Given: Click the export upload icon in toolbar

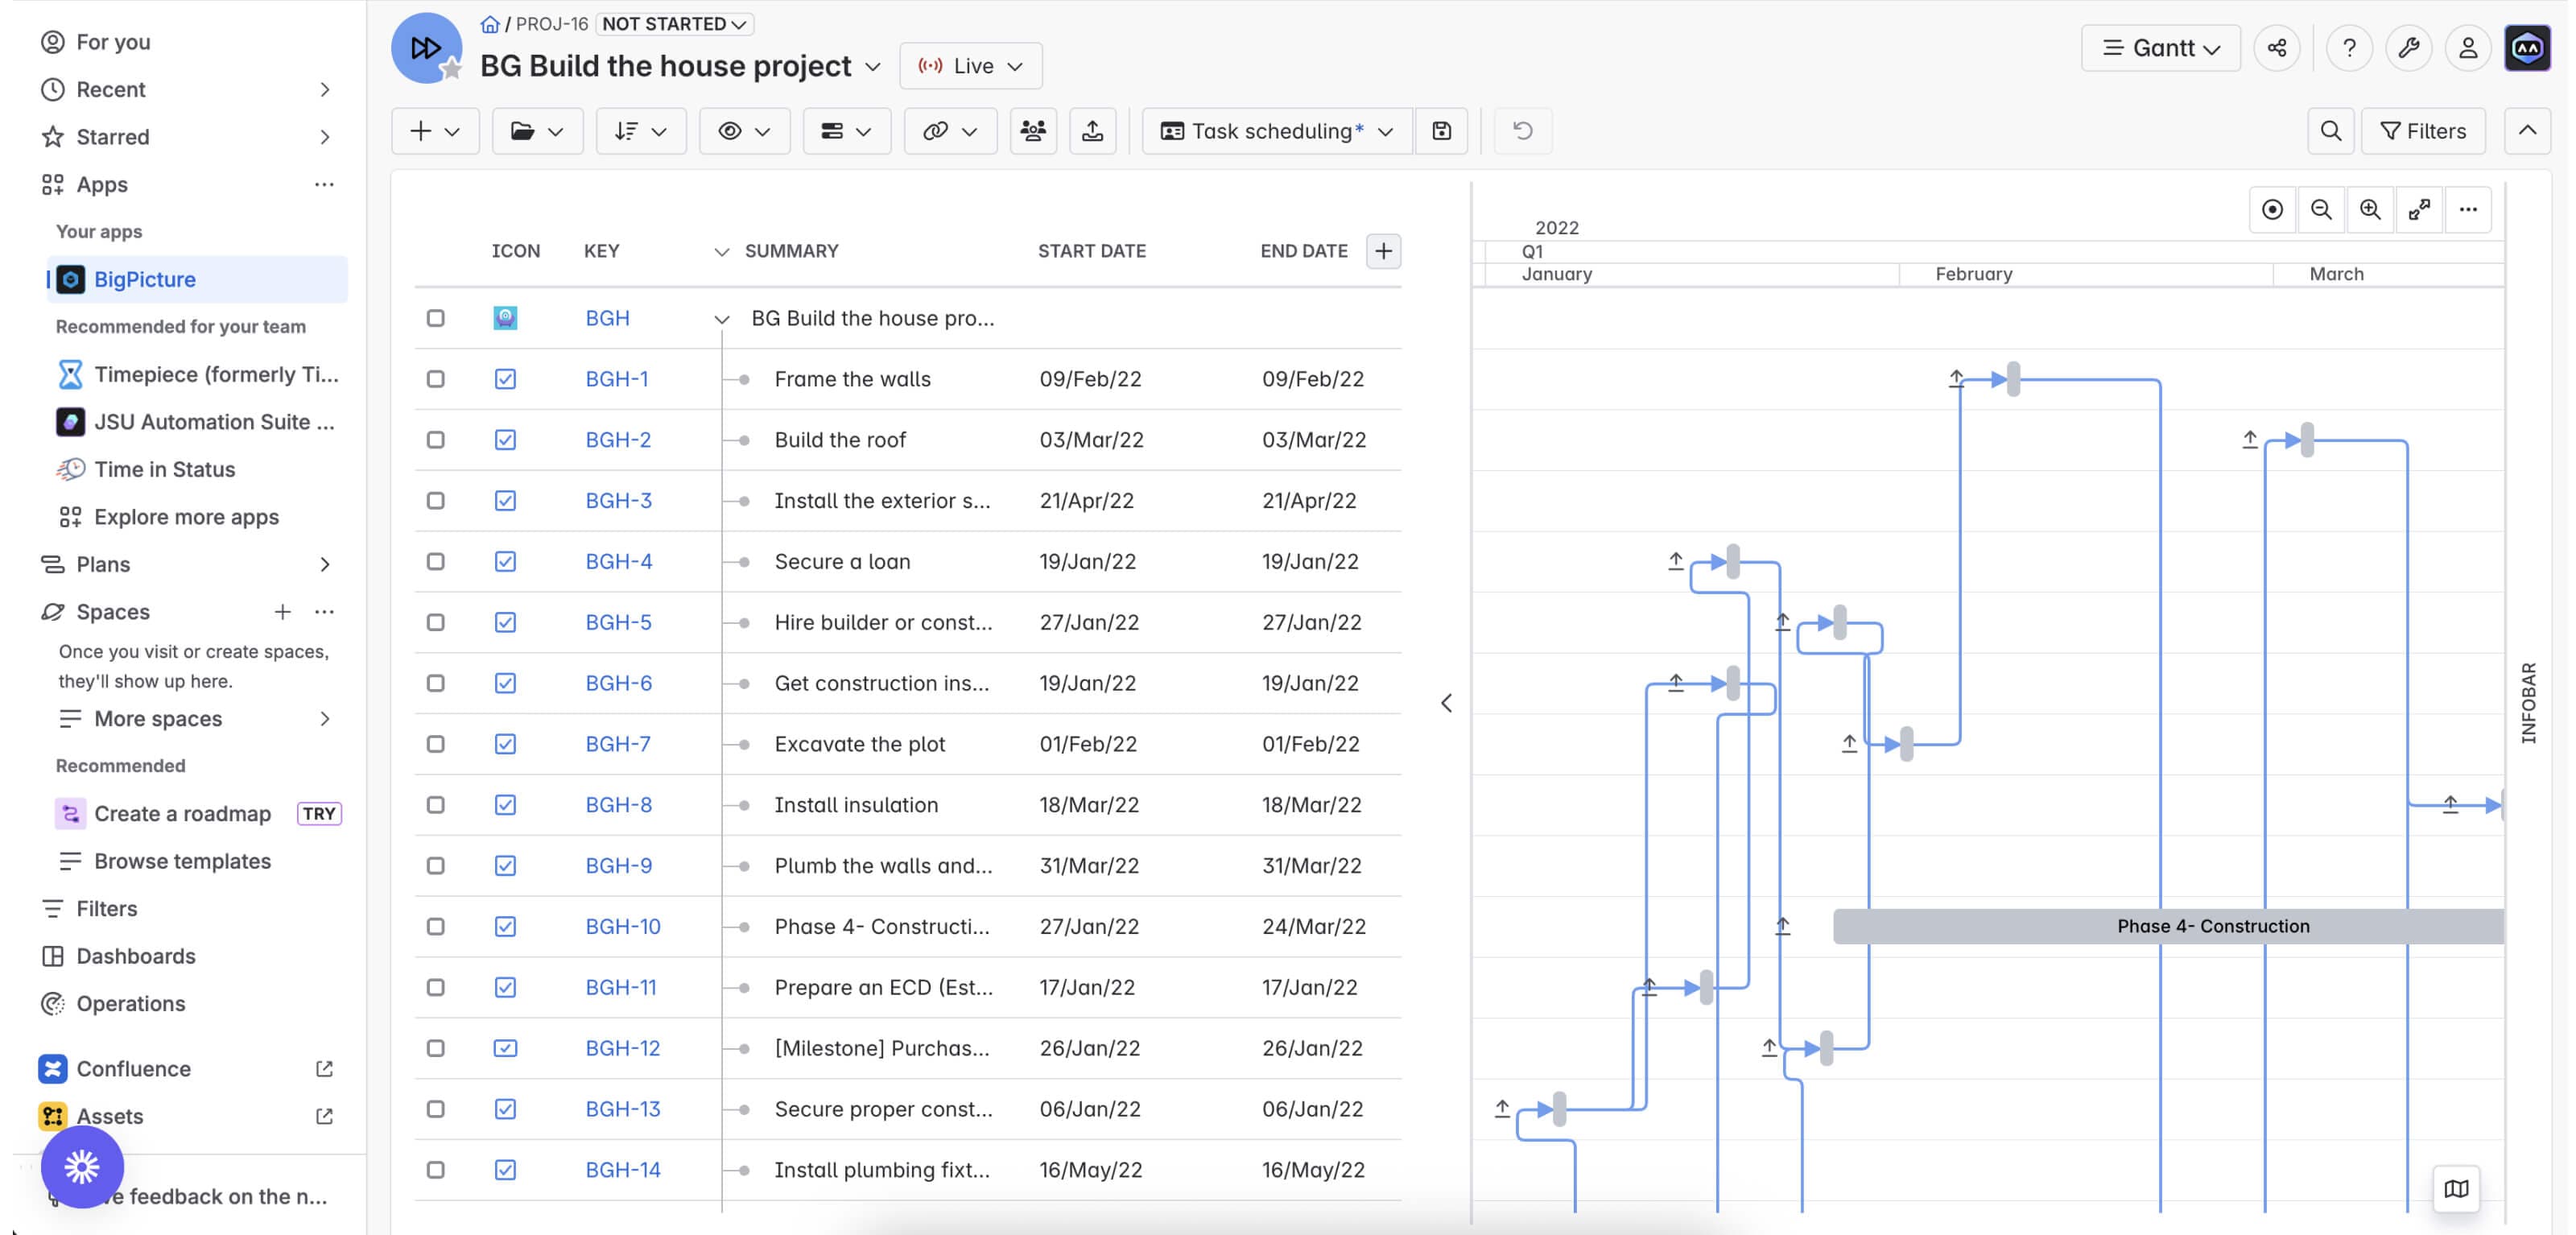Looking at the screenshot, I should coord(1092,131).
